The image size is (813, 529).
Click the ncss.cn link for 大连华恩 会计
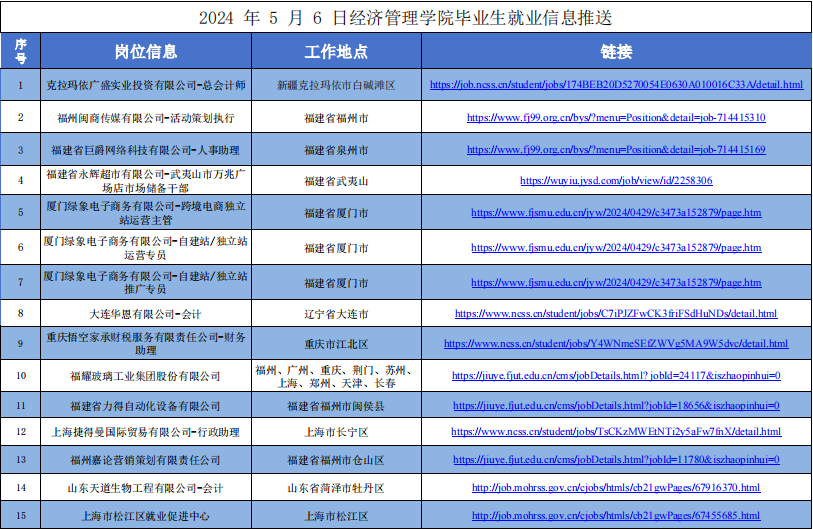tap(616, 313)
